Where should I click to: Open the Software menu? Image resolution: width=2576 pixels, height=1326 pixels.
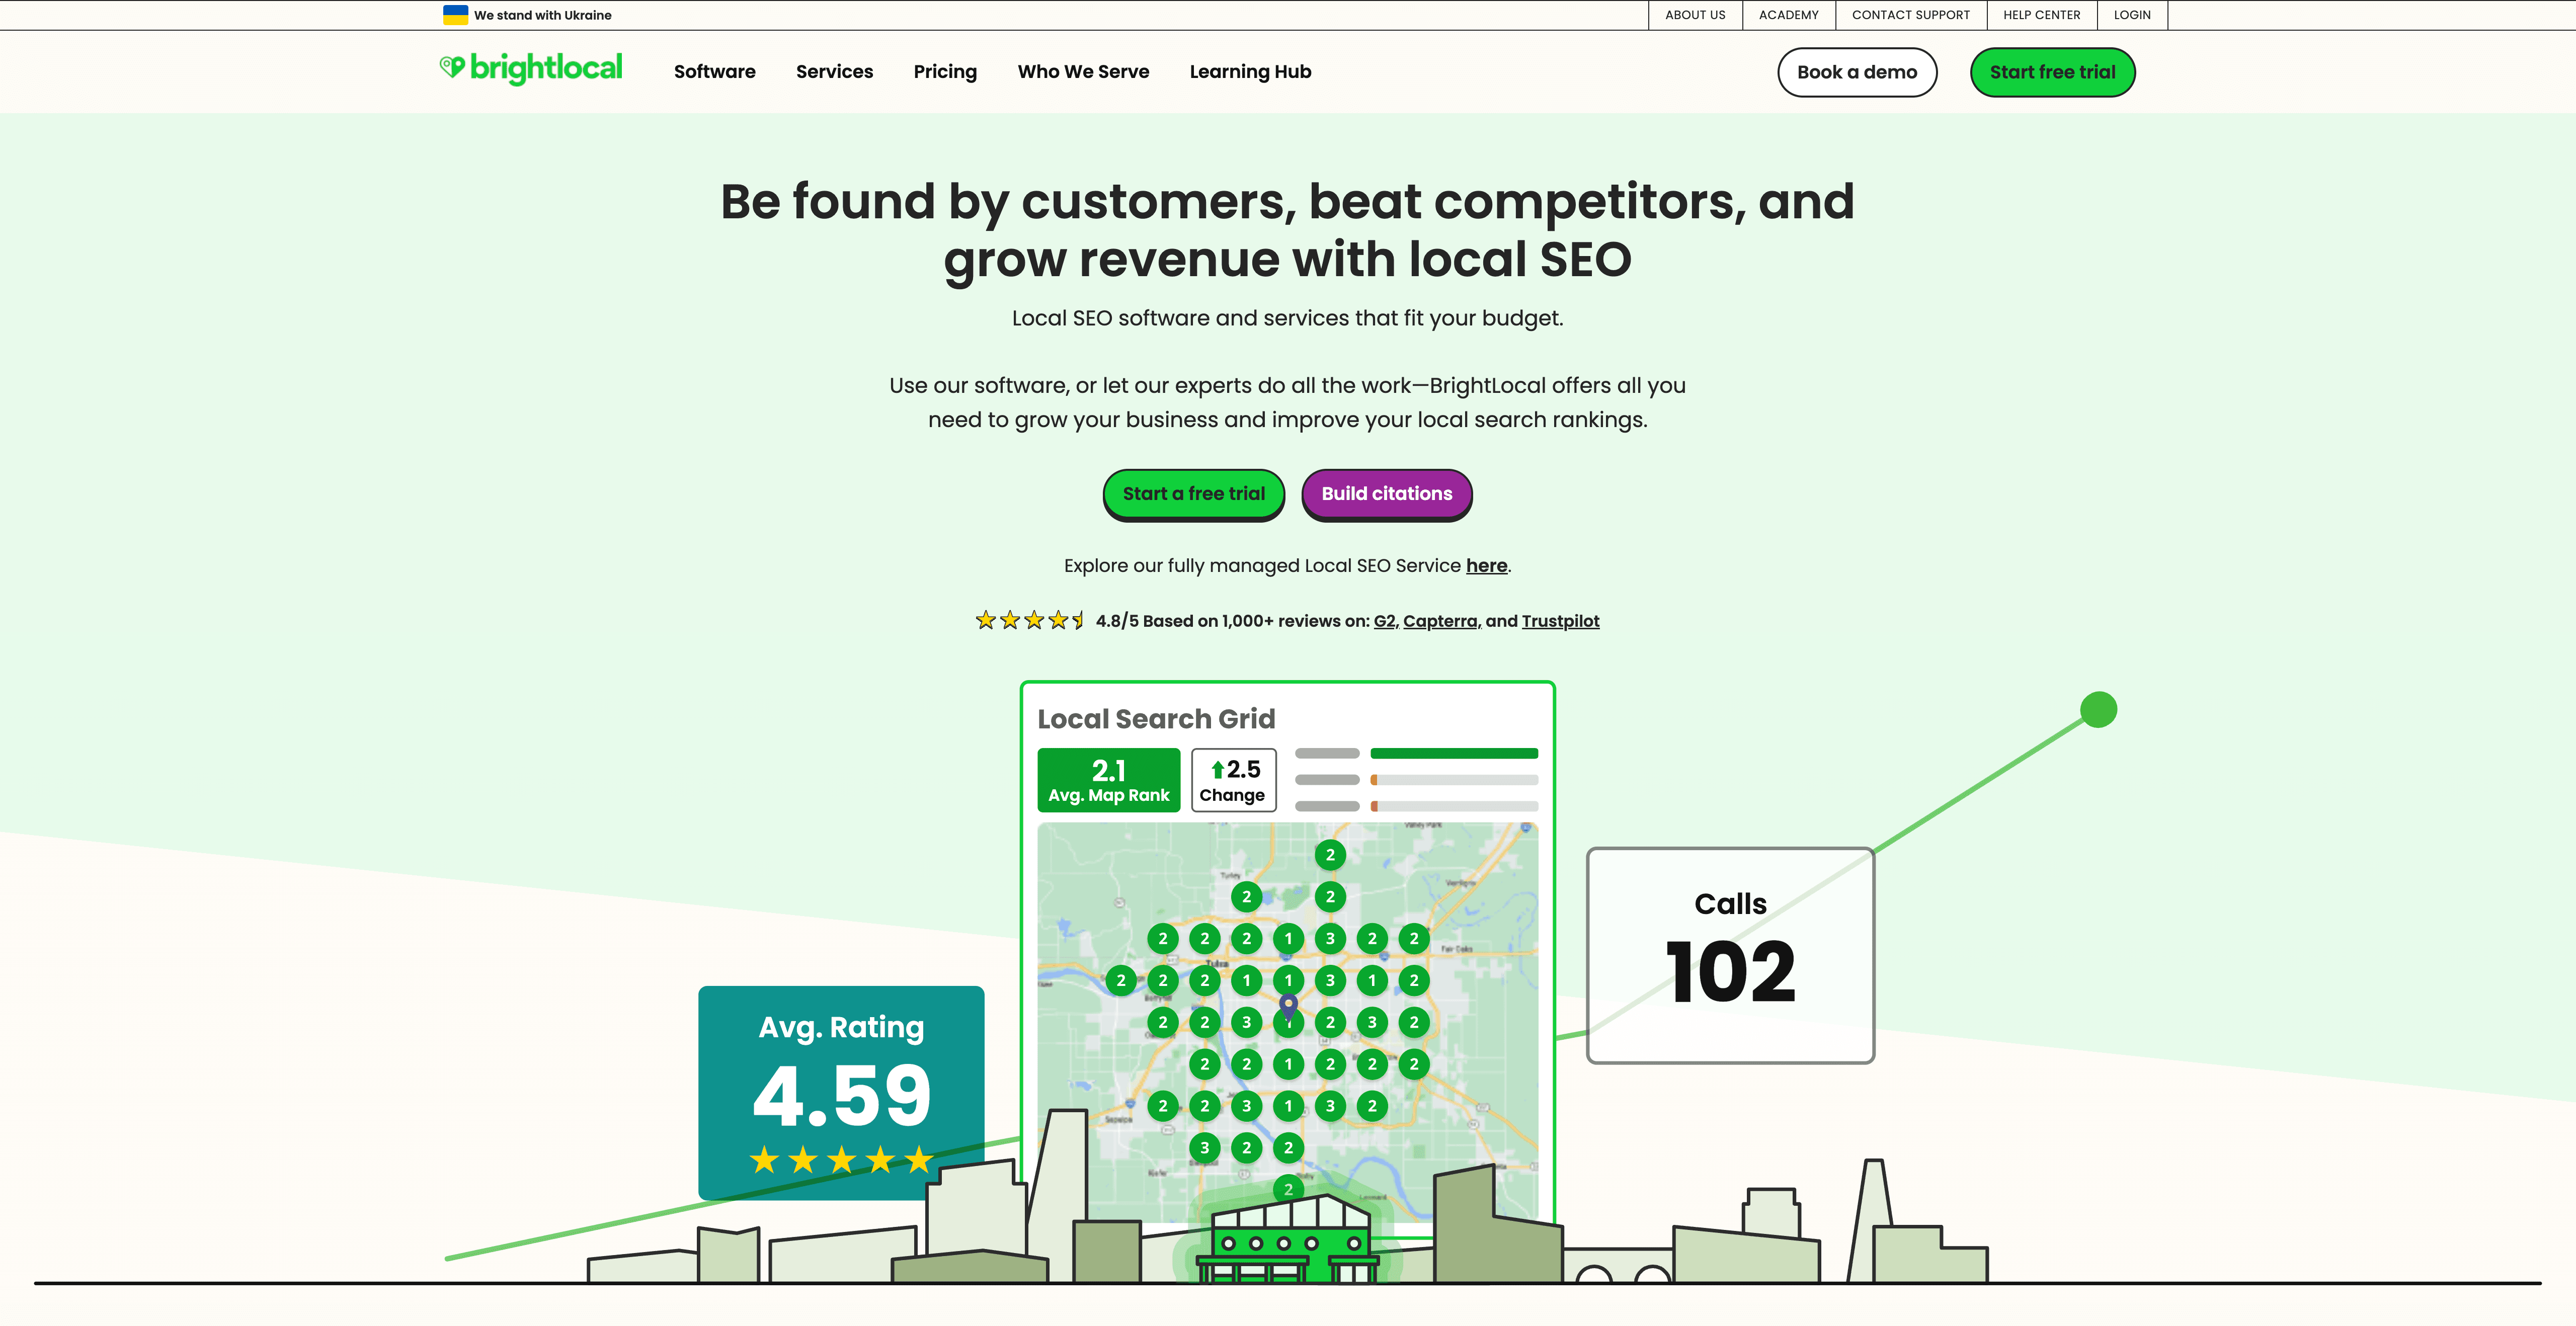point(714,72)
